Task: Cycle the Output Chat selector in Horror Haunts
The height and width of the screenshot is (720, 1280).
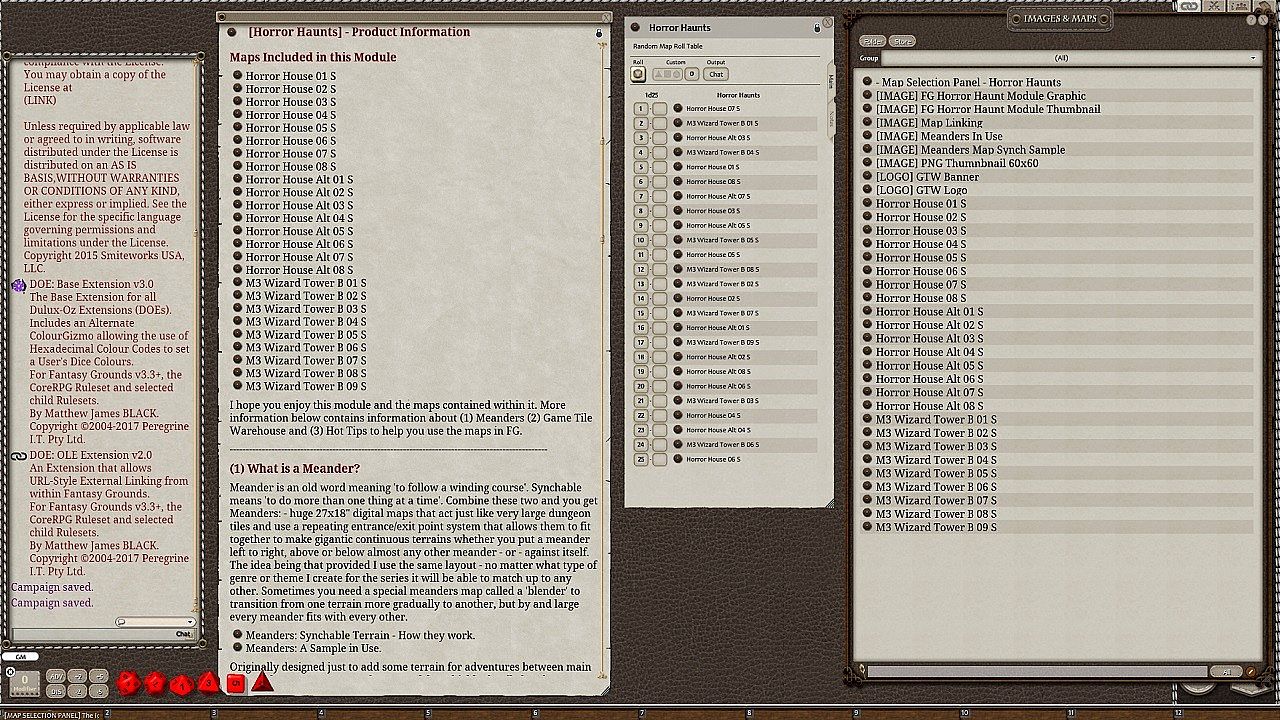Action: [716, 74]
